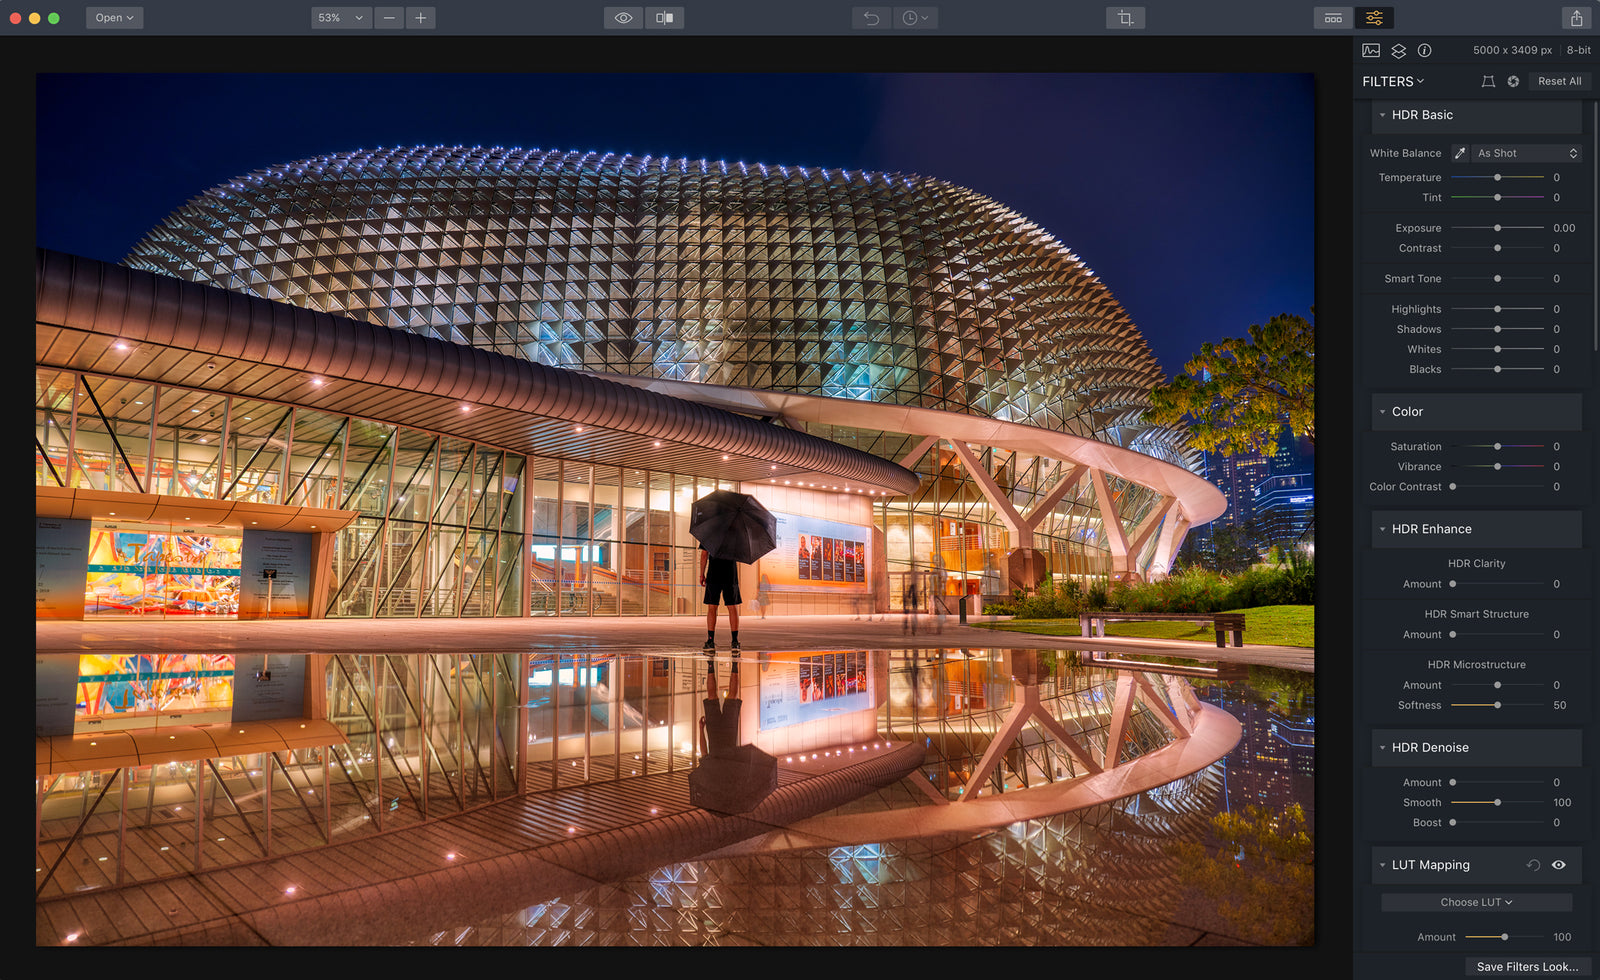This screenshot has width=1600, height=980.
Task: Collapse the HDR Basic section
Action: [x=1383, y=115]
